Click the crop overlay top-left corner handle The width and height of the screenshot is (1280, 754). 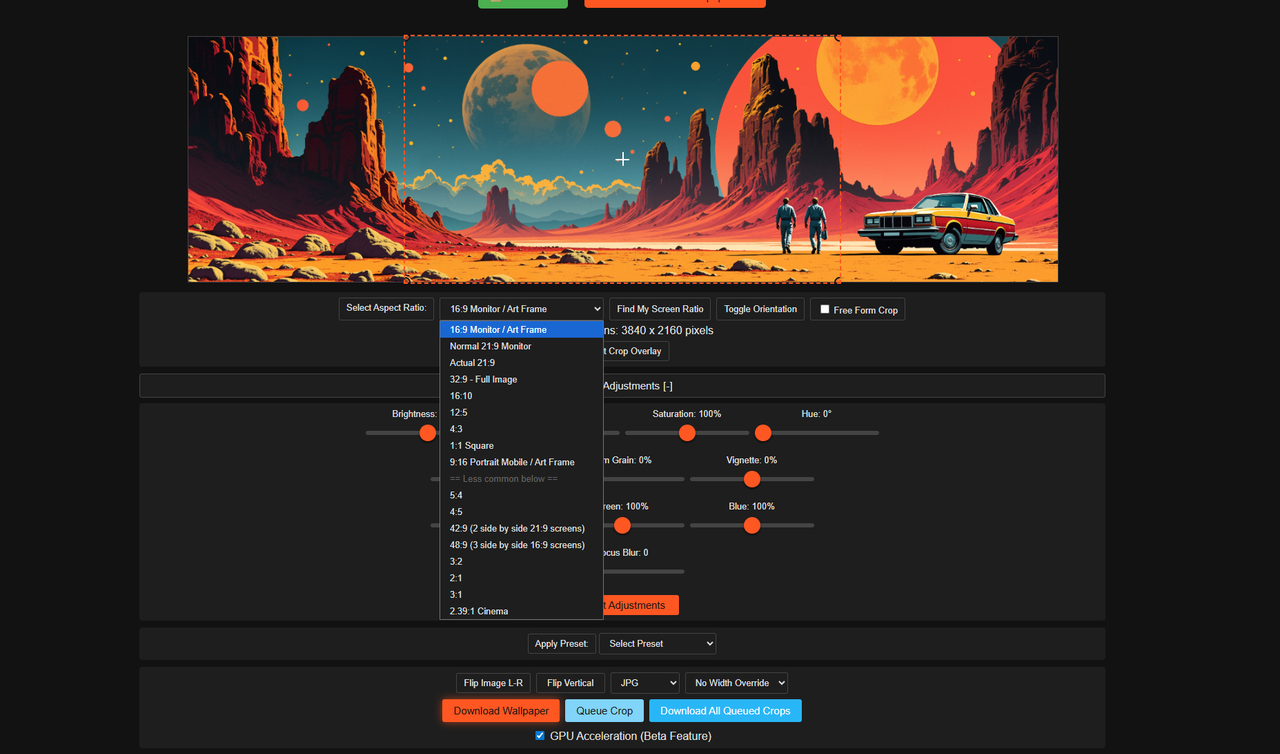[x=404, y=37]
